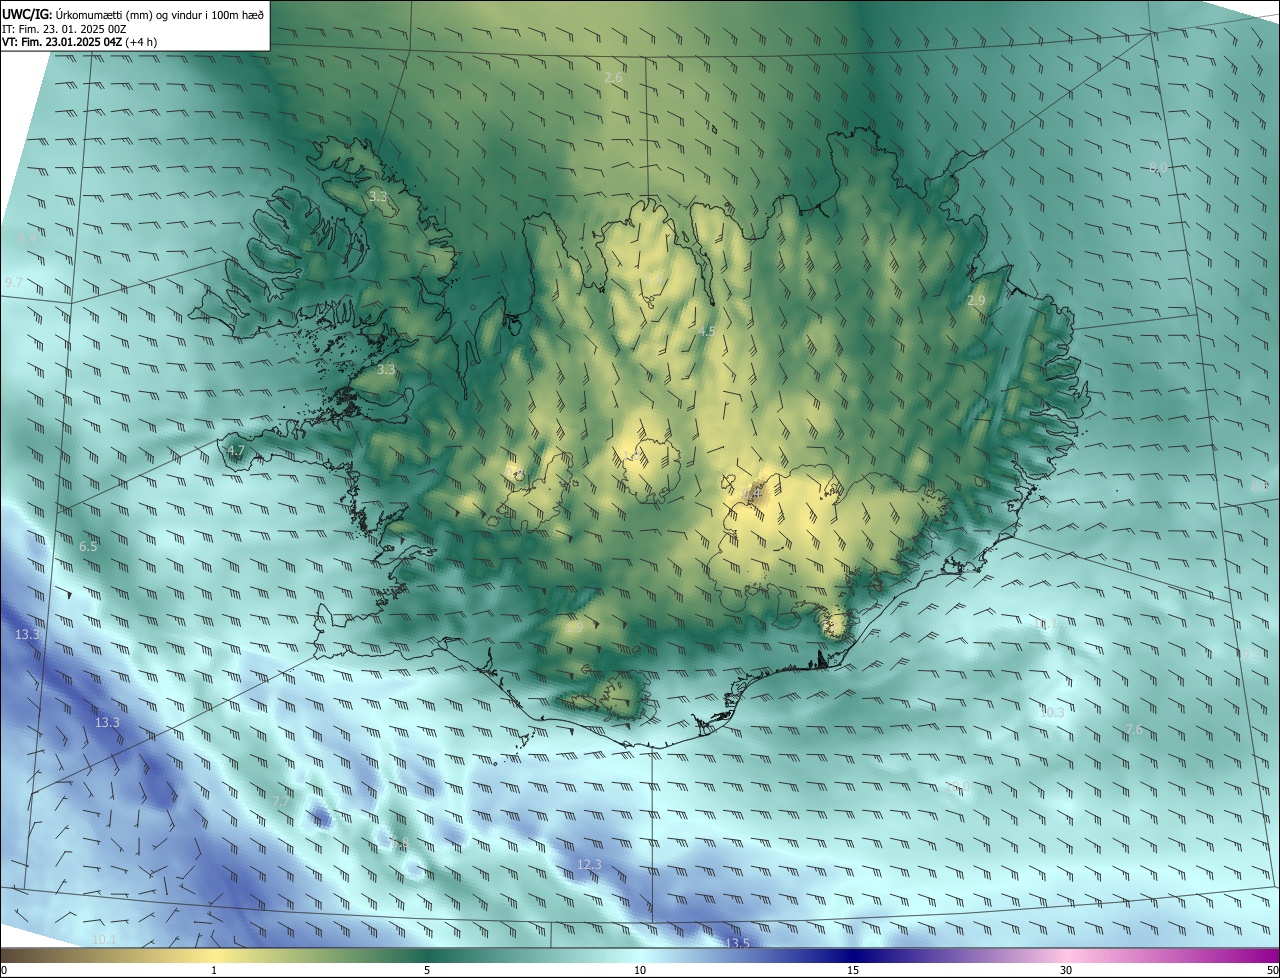Click the color scale tick label 50
Viewport: 1280px width, 978px height.
point(1272,970)
